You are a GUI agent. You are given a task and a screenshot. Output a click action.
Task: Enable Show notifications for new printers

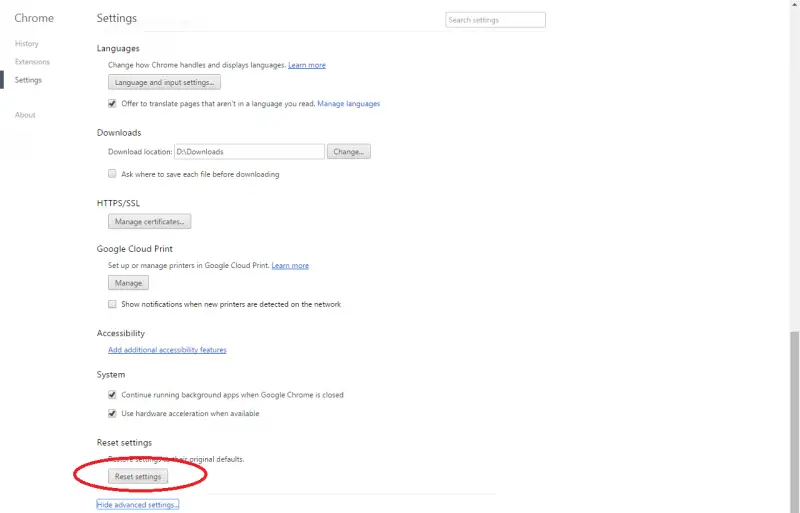112,304
